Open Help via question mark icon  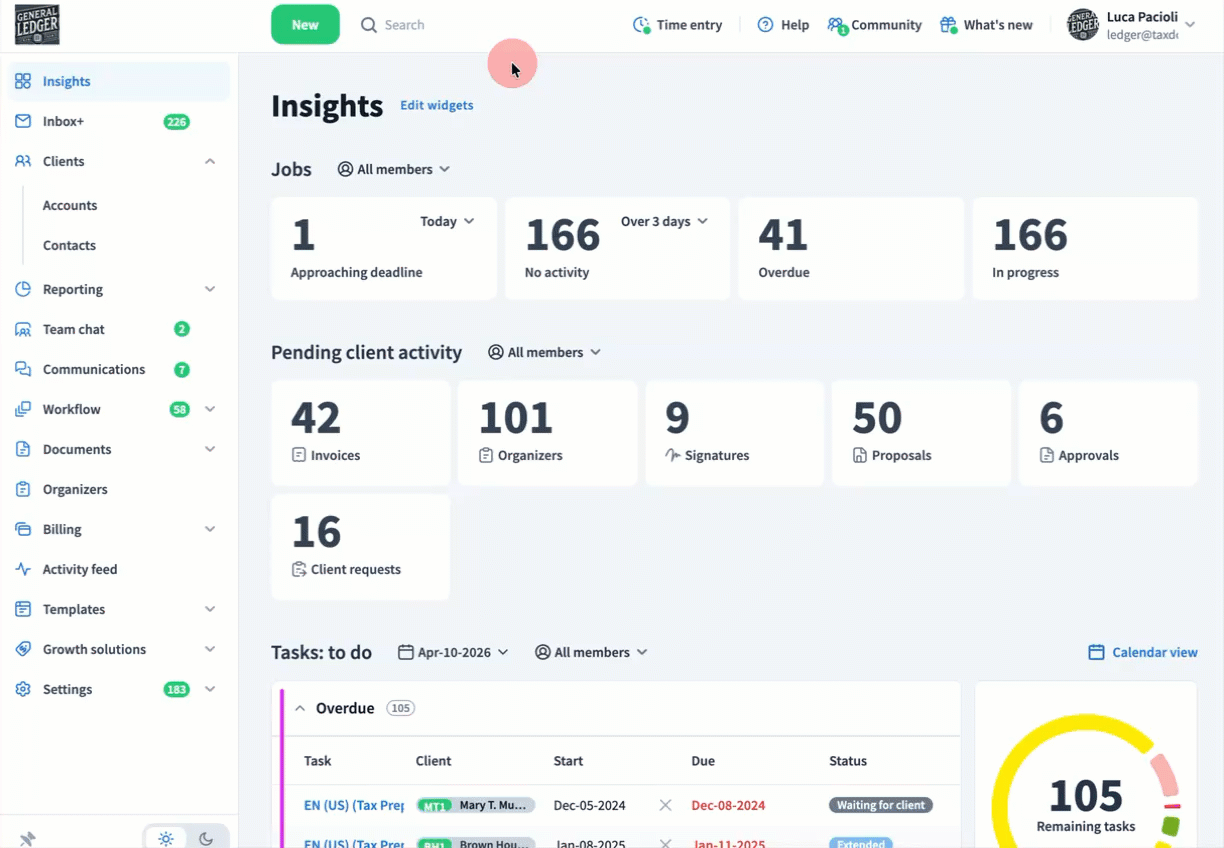[x=765, y=25]
